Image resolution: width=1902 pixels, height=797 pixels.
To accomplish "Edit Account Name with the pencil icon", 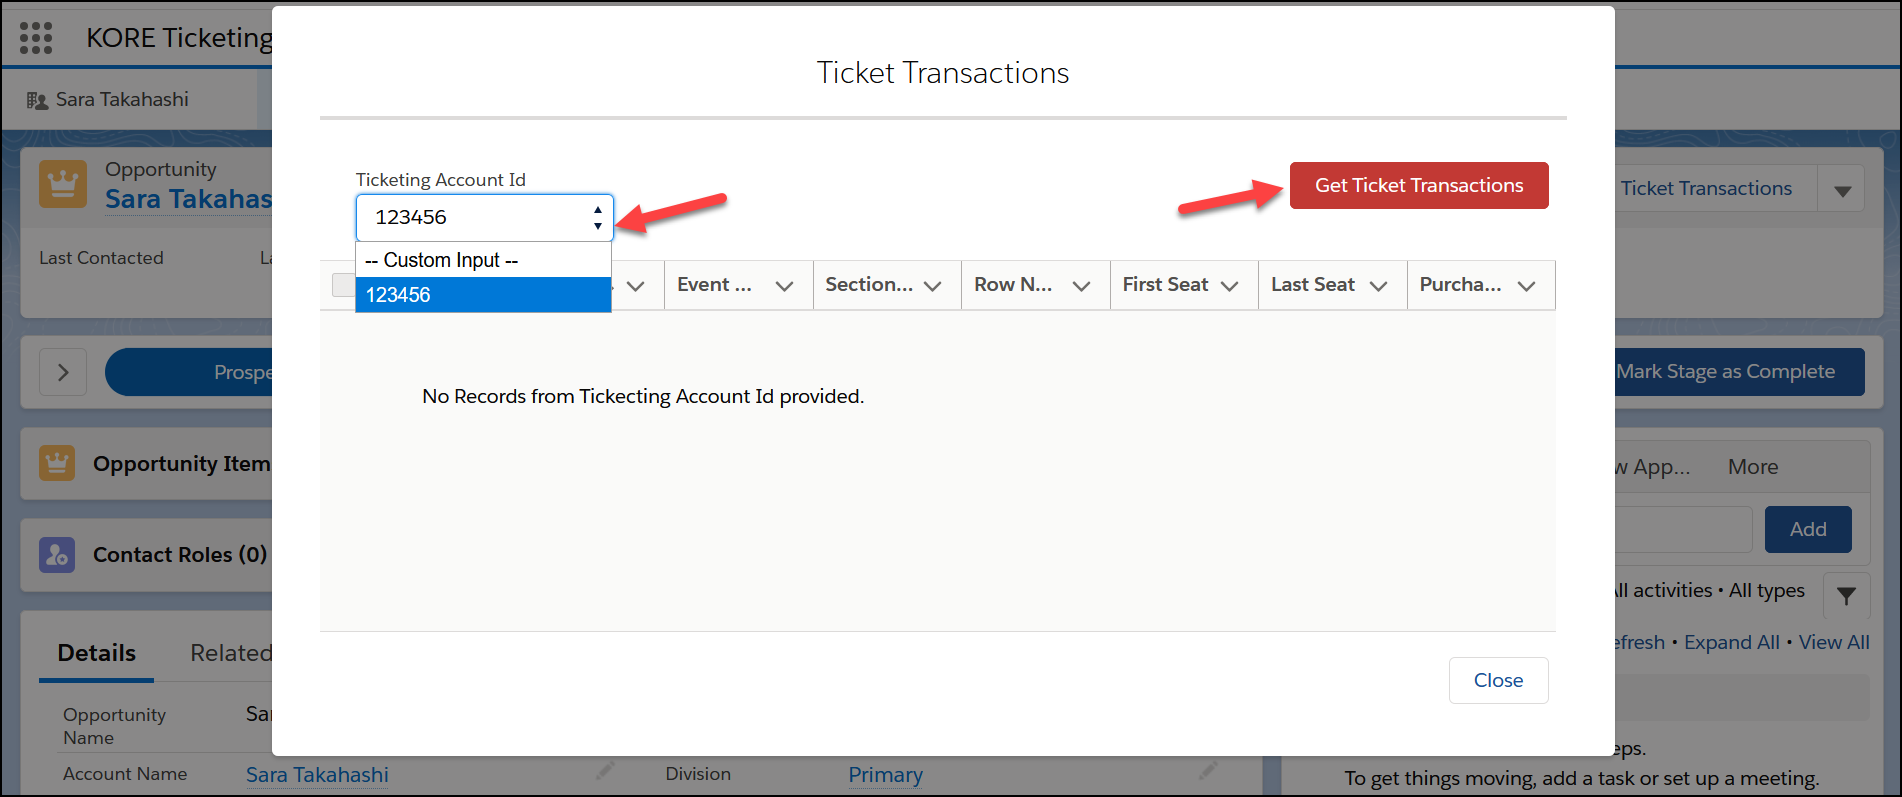I will pyautogui.click(x=605, y=771).
